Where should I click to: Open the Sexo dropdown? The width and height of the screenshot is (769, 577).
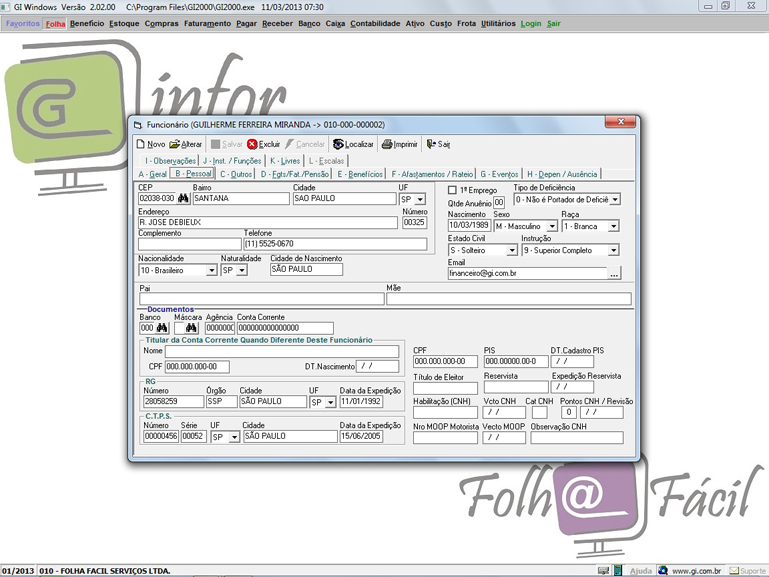tap(552, 226)
